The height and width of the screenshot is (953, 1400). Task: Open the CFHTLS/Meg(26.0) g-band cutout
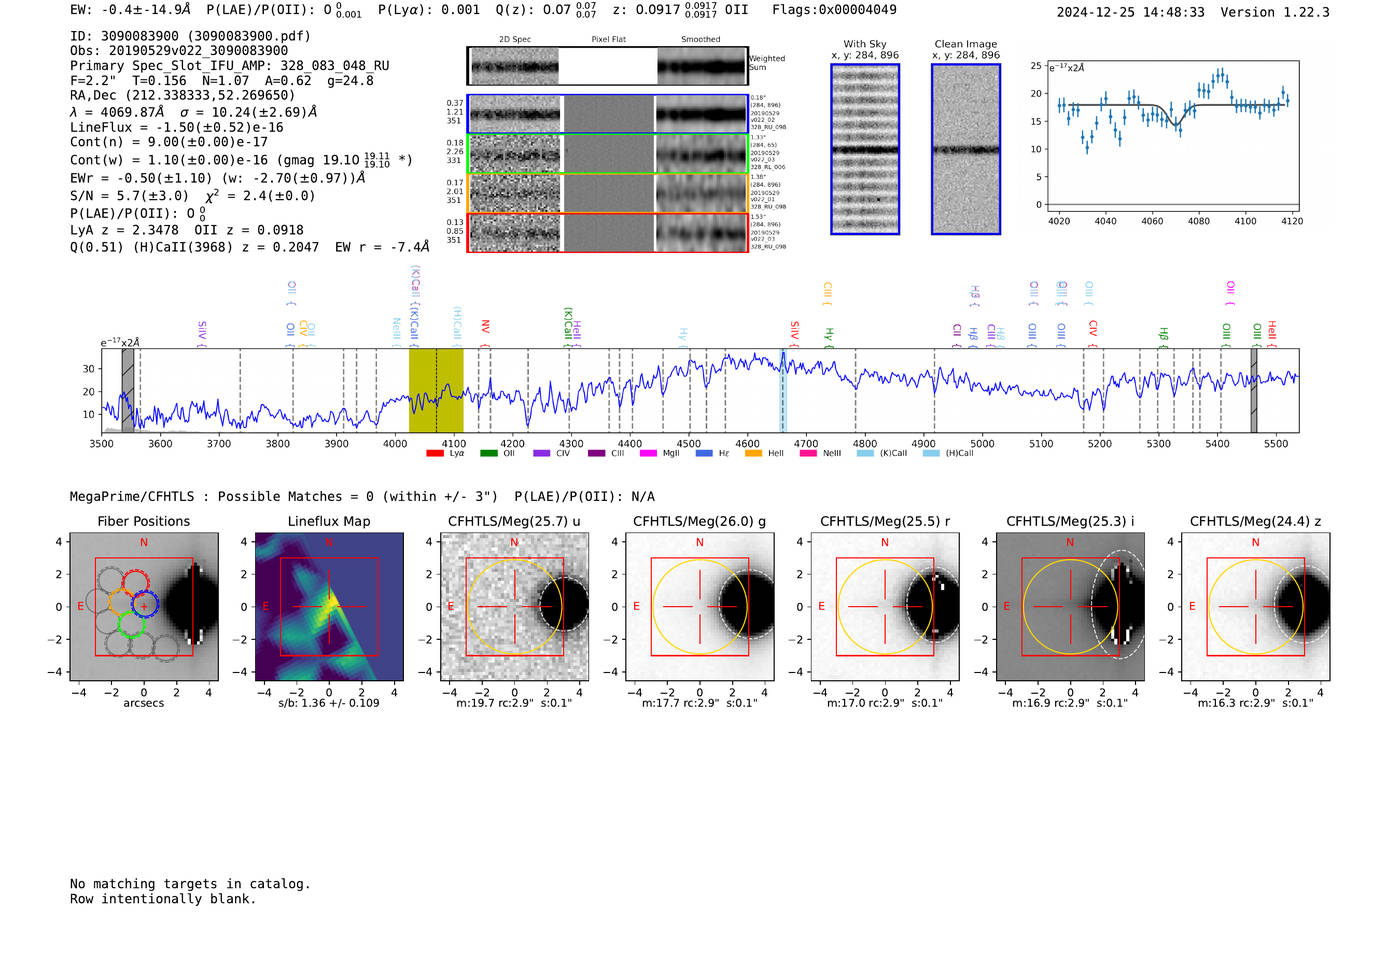point(700,606)
